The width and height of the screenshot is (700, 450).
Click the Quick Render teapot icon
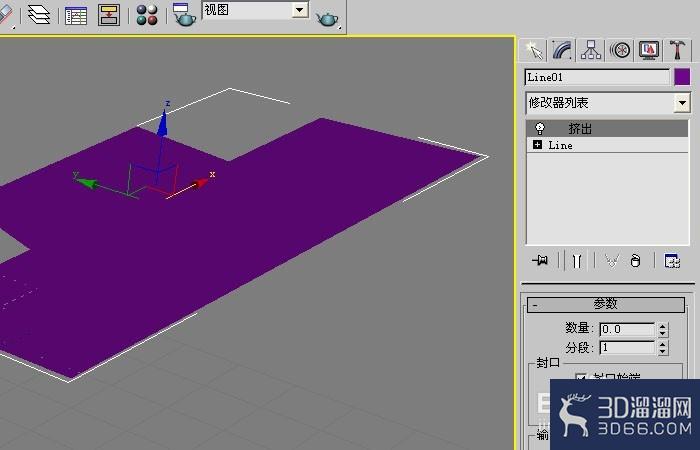pos(327,19)
